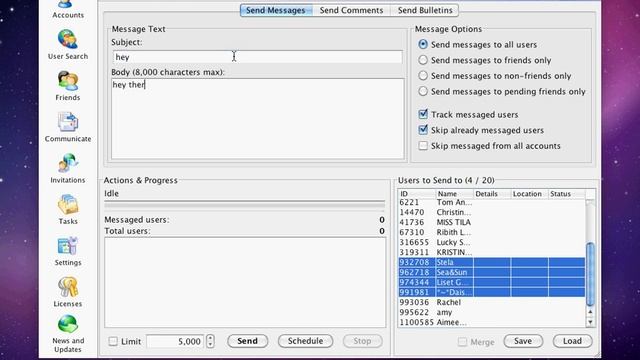This screenshot has width=640, height=360.
Task: Click the Details column header
Action: [x=492, y=194]
